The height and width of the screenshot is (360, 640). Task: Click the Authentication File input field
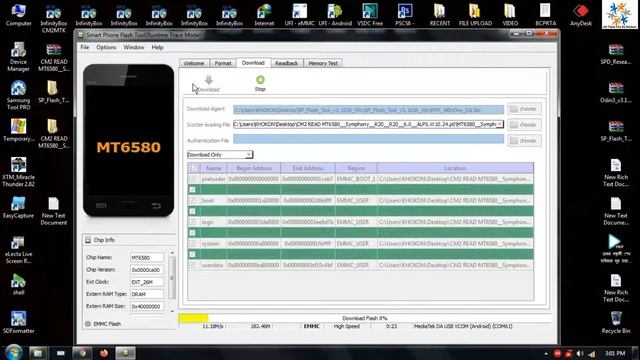[x=368, y=140]
